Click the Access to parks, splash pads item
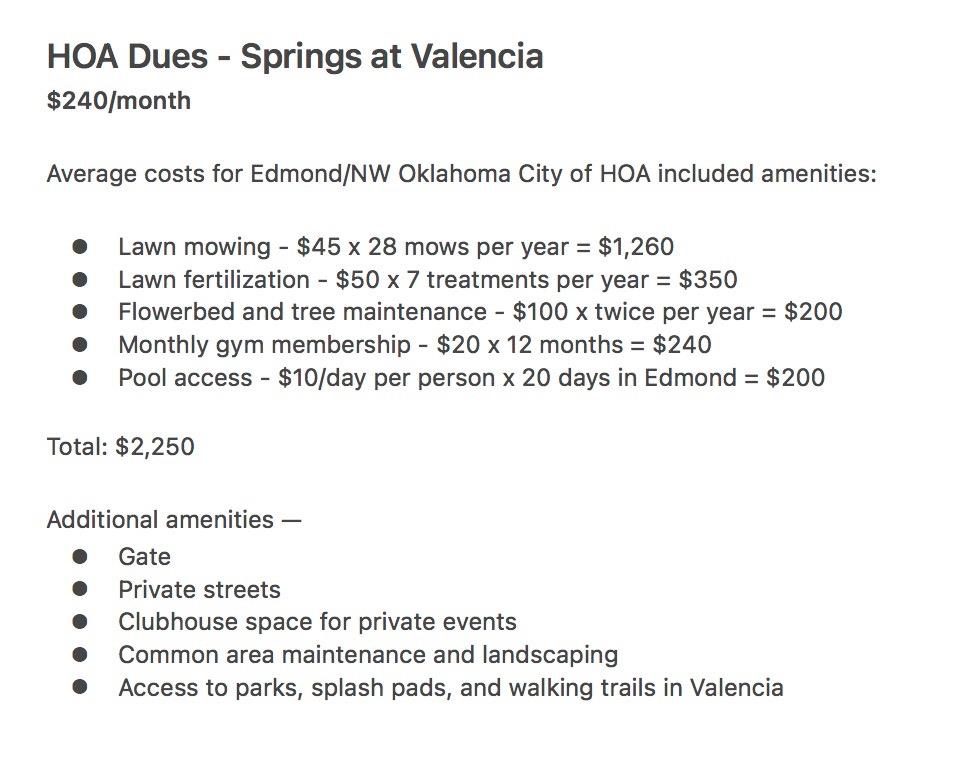This screenshot has width=968, height=768. pyautogui.click(x=451, y=688)
